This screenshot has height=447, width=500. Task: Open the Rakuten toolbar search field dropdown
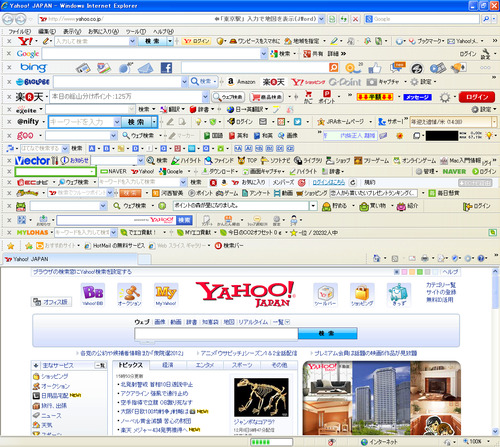tap(205, 97)
